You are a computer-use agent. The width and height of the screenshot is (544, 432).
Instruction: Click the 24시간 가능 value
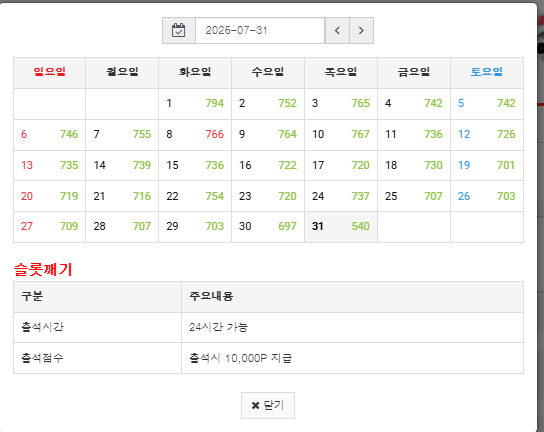pyautogui.click(x=218, y=327)
